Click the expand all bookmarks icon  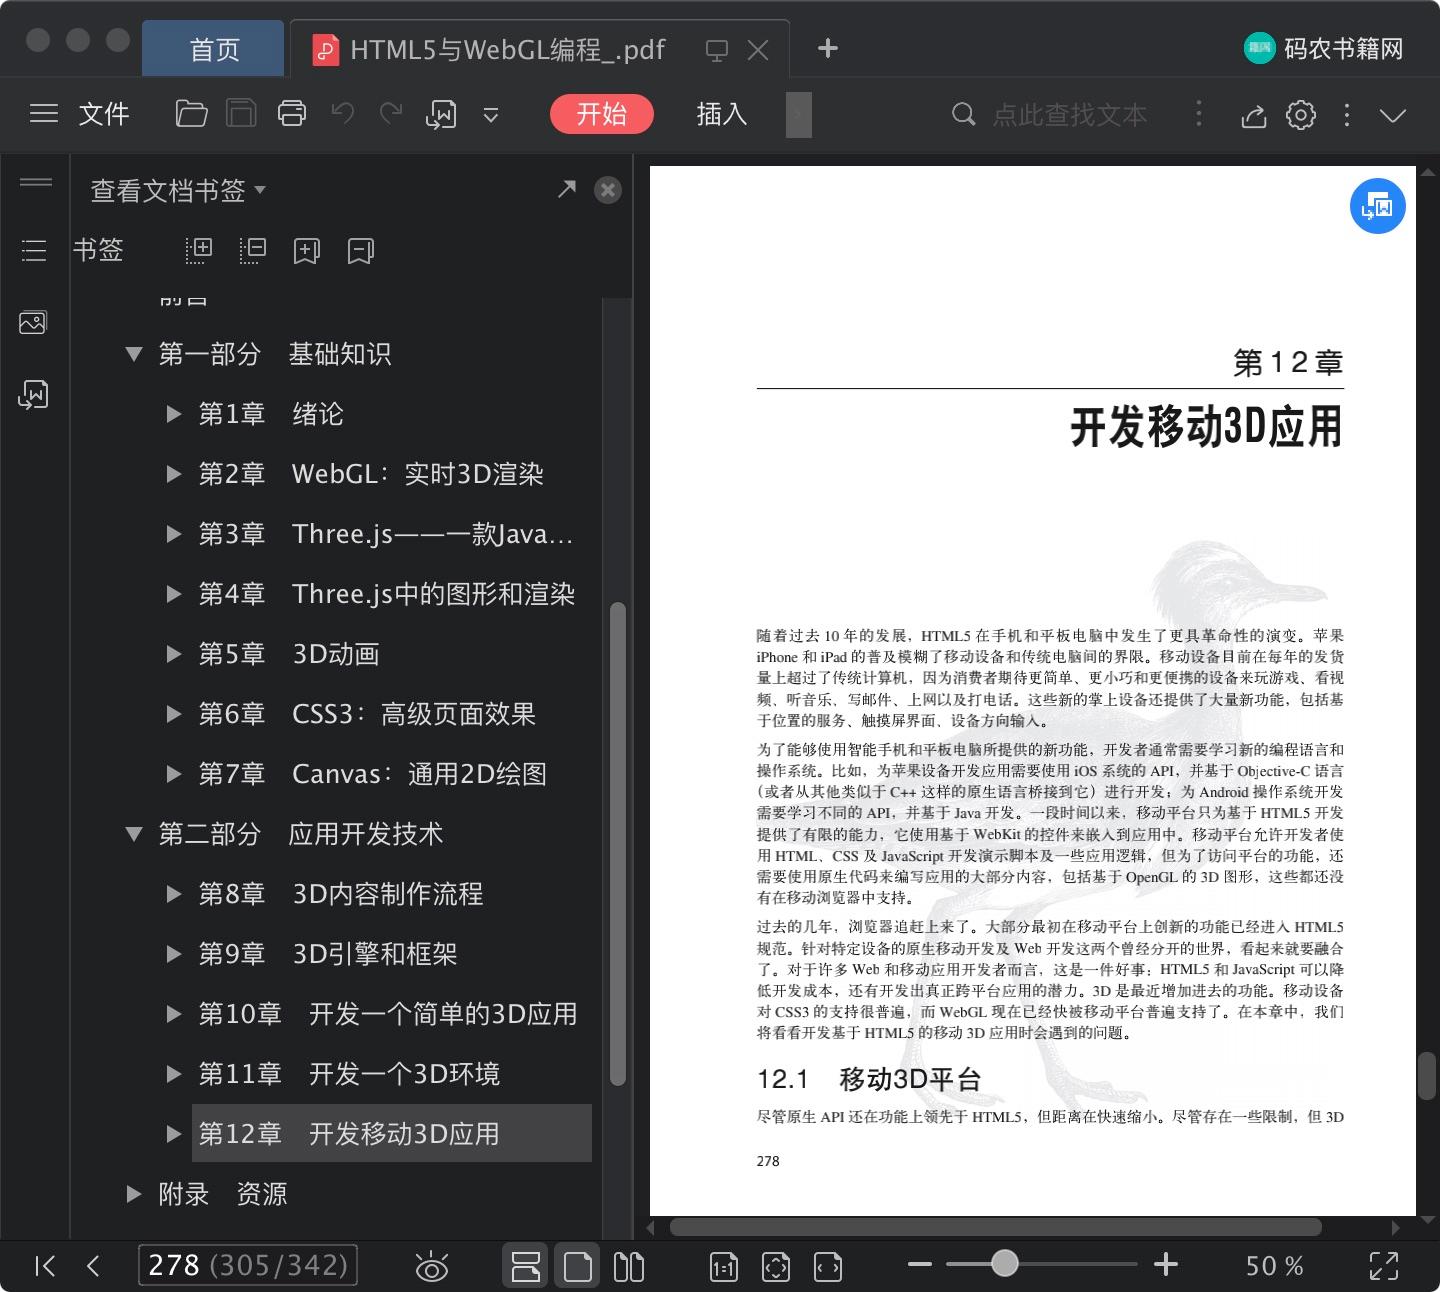pos(199,250)
